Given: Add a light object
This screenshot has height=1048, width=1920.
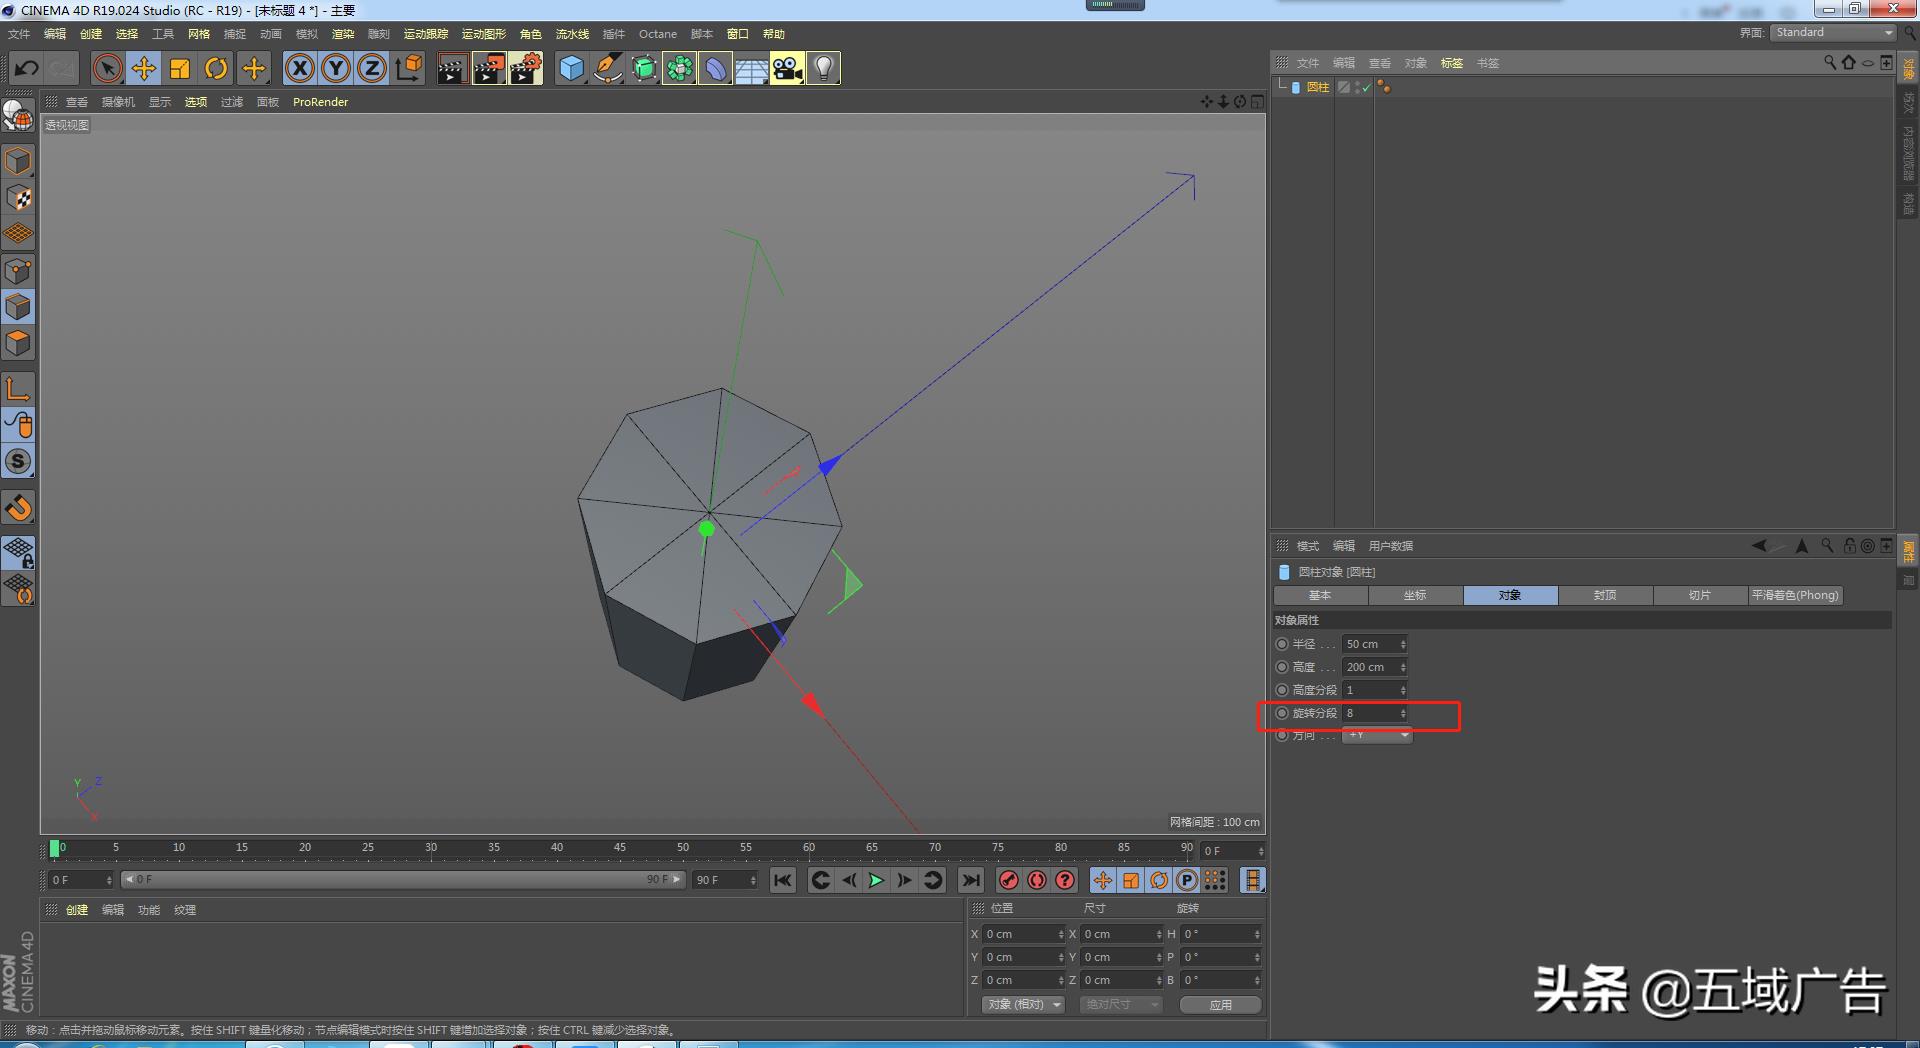Looking at the screenshot, I should pos(823,68).
